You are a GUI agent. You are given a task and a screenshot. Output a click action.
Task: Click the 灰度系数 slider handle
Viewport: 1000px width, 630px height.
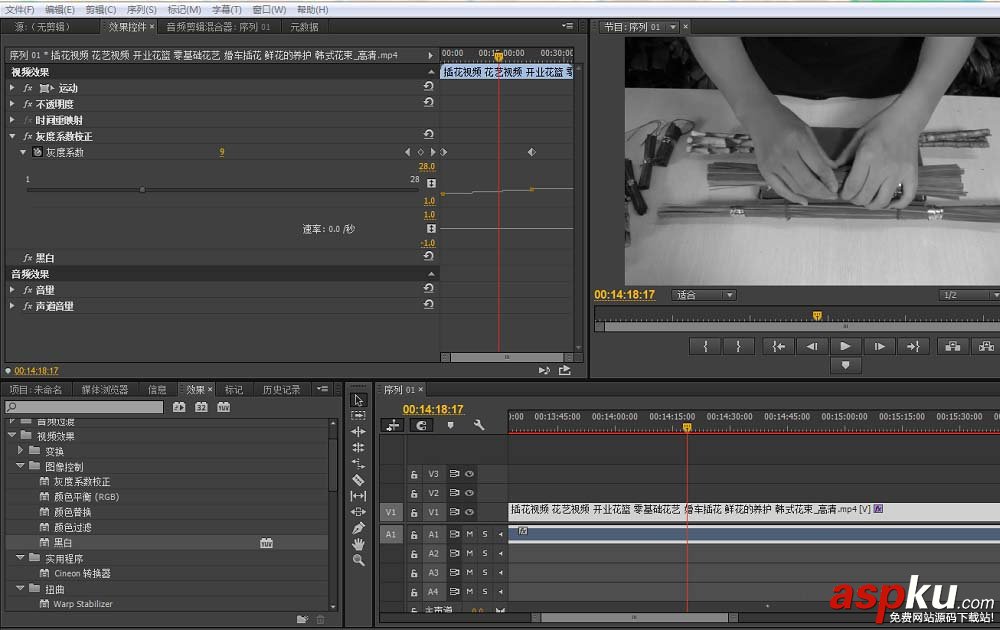142,189
